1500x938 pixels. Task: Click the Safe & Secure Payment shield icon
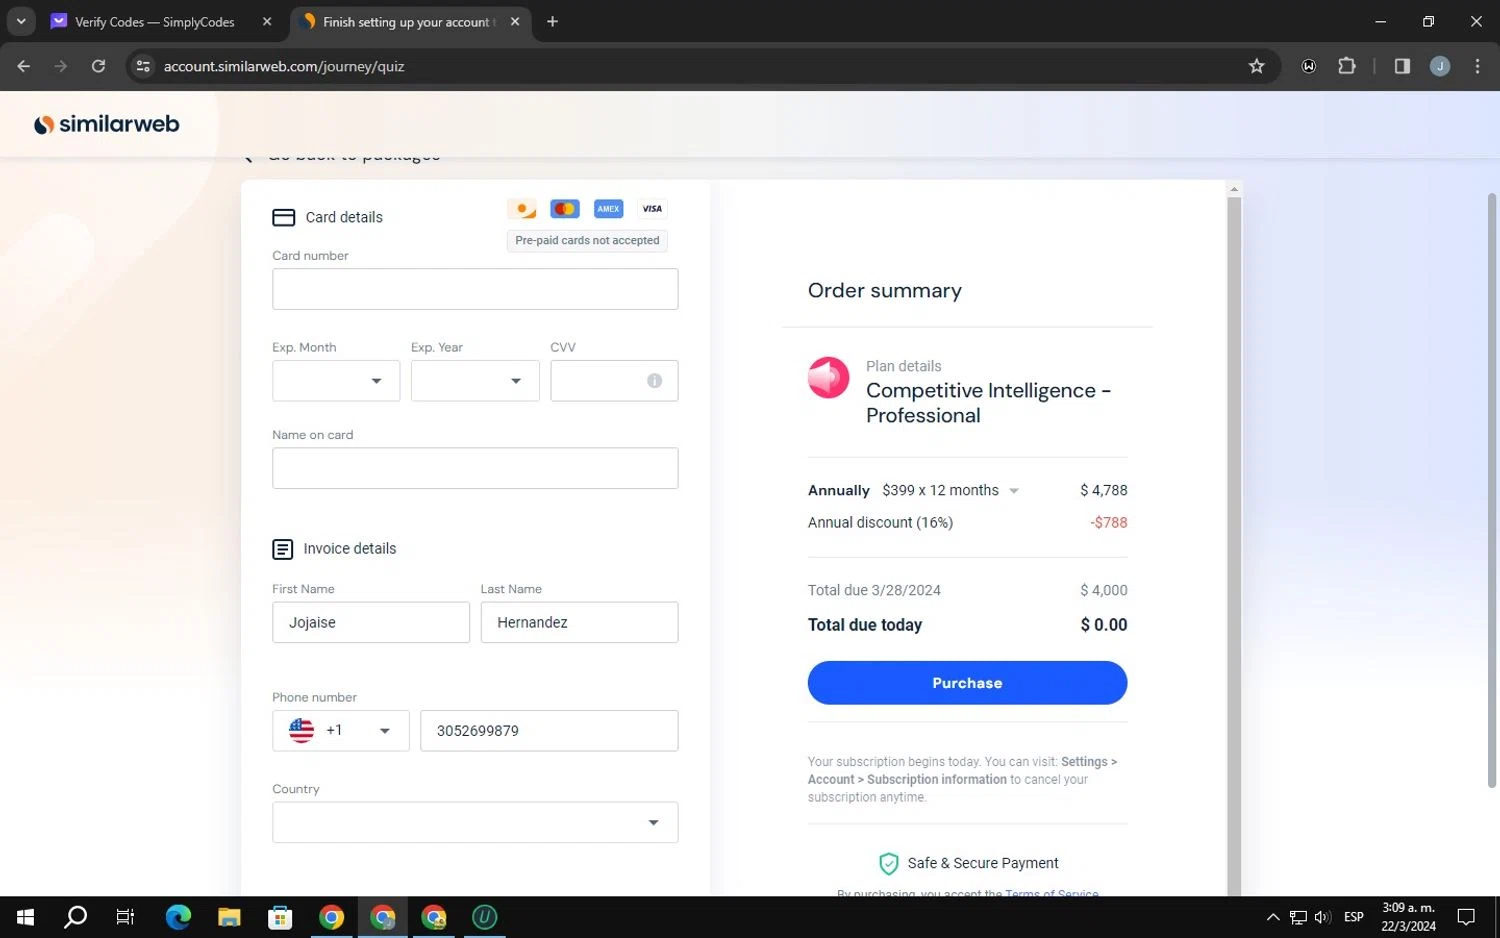pos(888,863)
